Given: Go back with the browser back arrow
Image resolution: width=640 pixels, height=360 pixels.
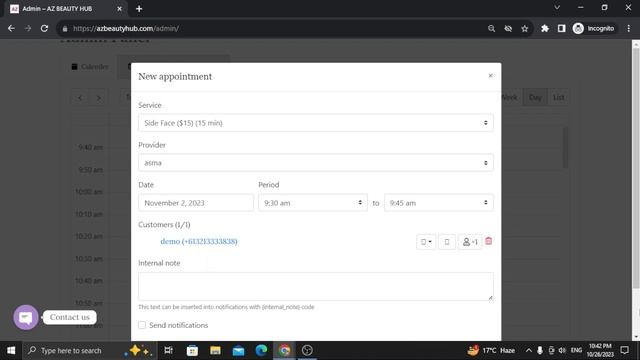Looking at the screenshot, I should coord(11,29).
